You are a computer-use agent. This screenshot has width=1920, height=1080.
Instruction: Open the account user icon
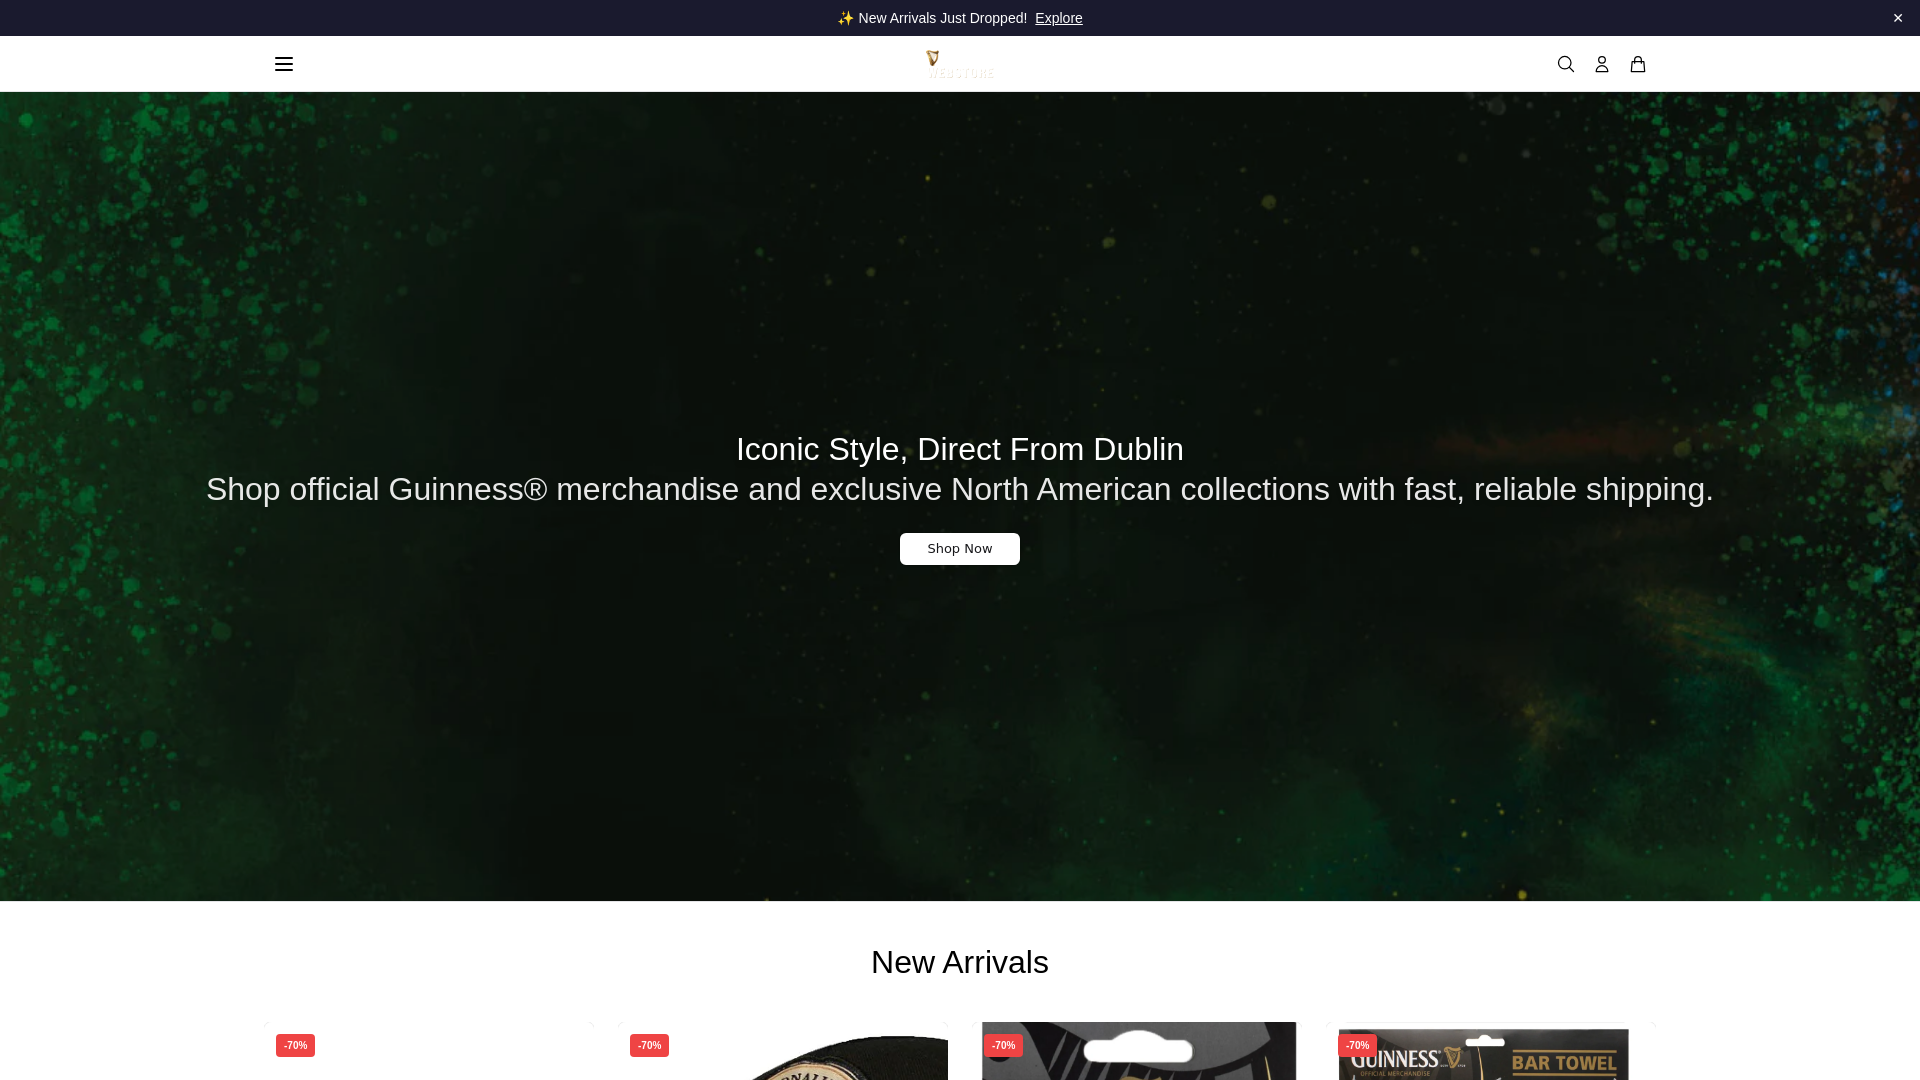coord(1602,64)
